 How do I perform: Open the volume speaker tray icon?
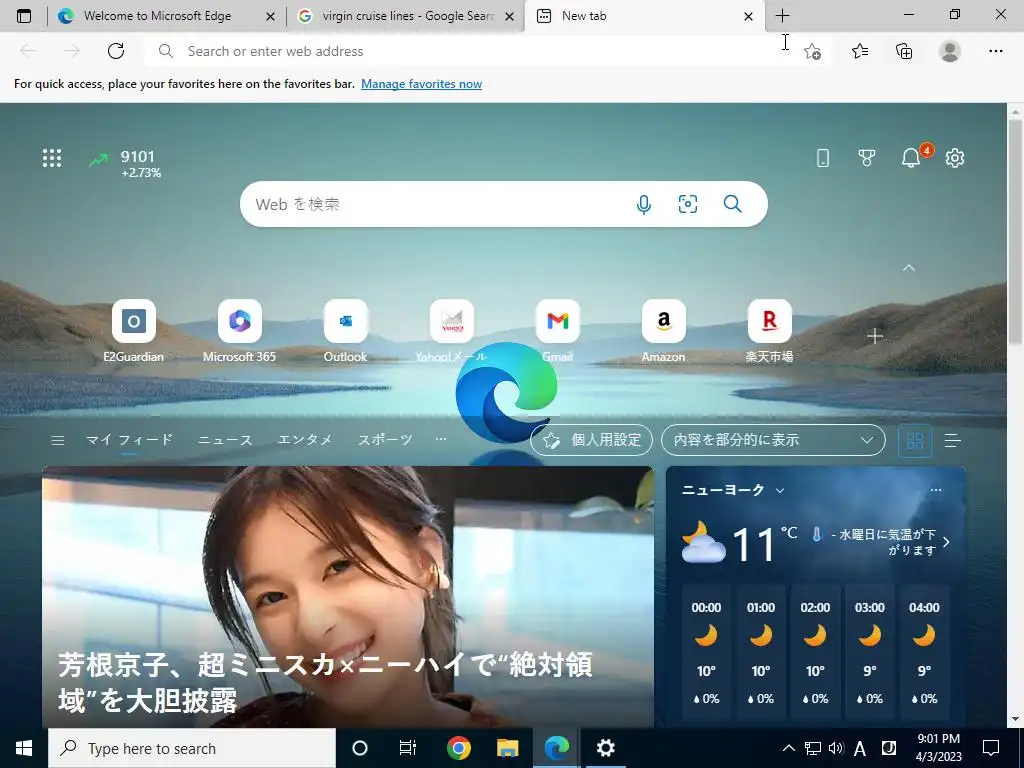836,748
